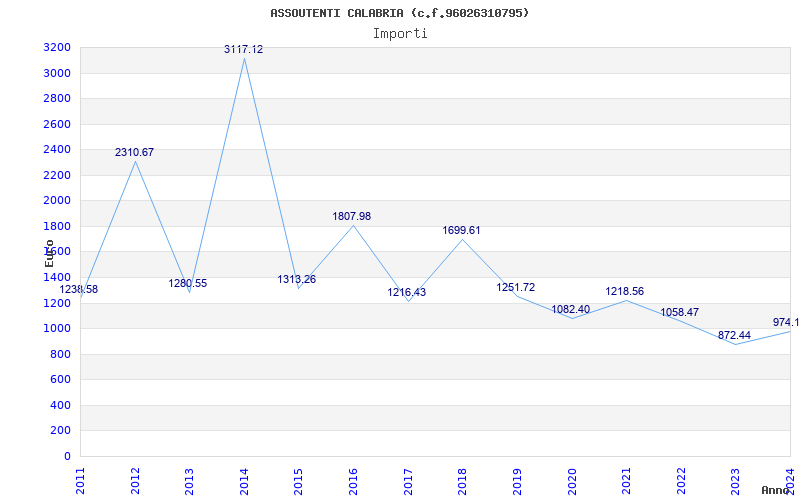The width and height of the screenshot is (800, 500).
Task: Click the 1082.40 data label
Action: pyautogui.click(x=570, y=309)
